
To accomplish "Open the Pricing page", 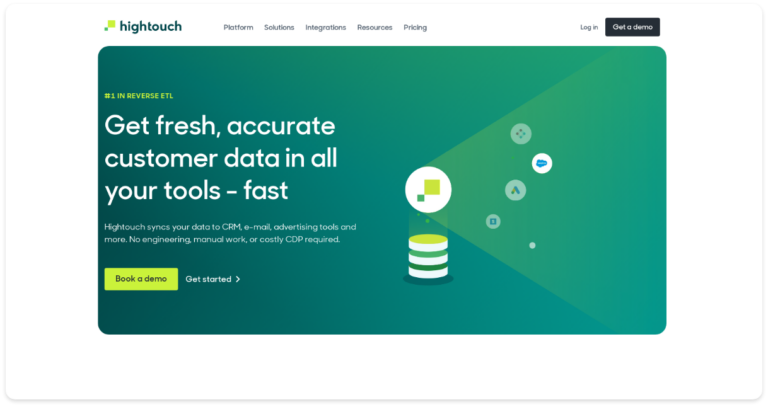I will click(415, 27).
